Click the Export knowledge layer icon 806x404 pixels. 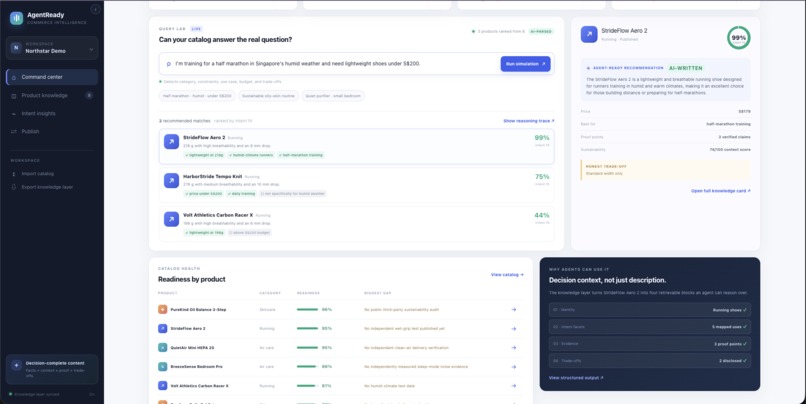click(x=14, y=187)
